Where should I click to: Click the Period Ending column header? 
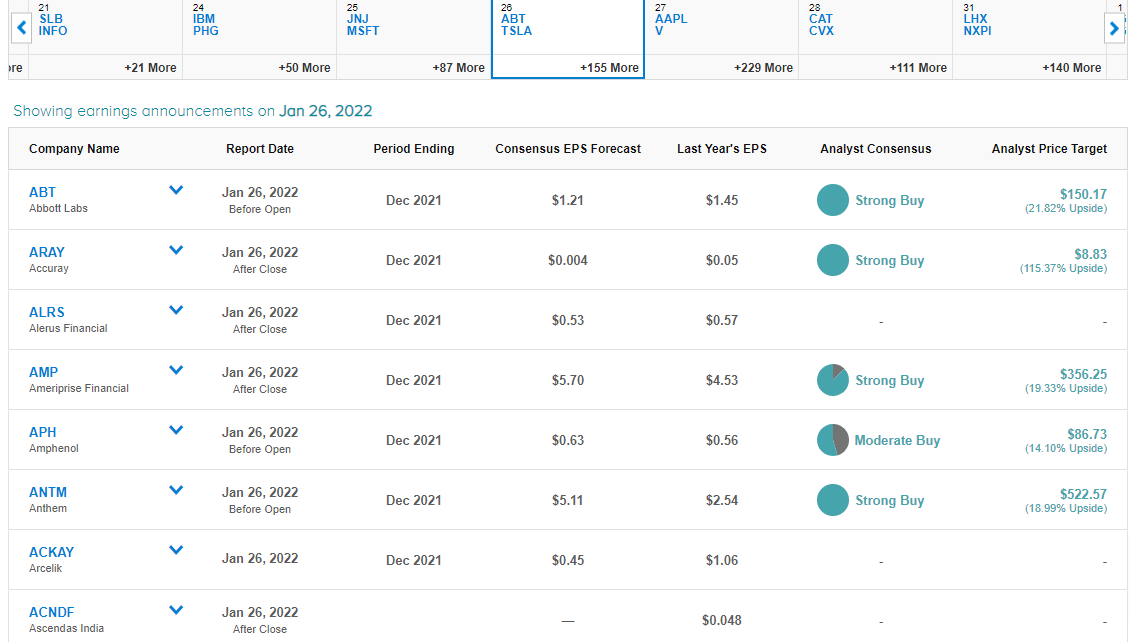coord(414,148)
